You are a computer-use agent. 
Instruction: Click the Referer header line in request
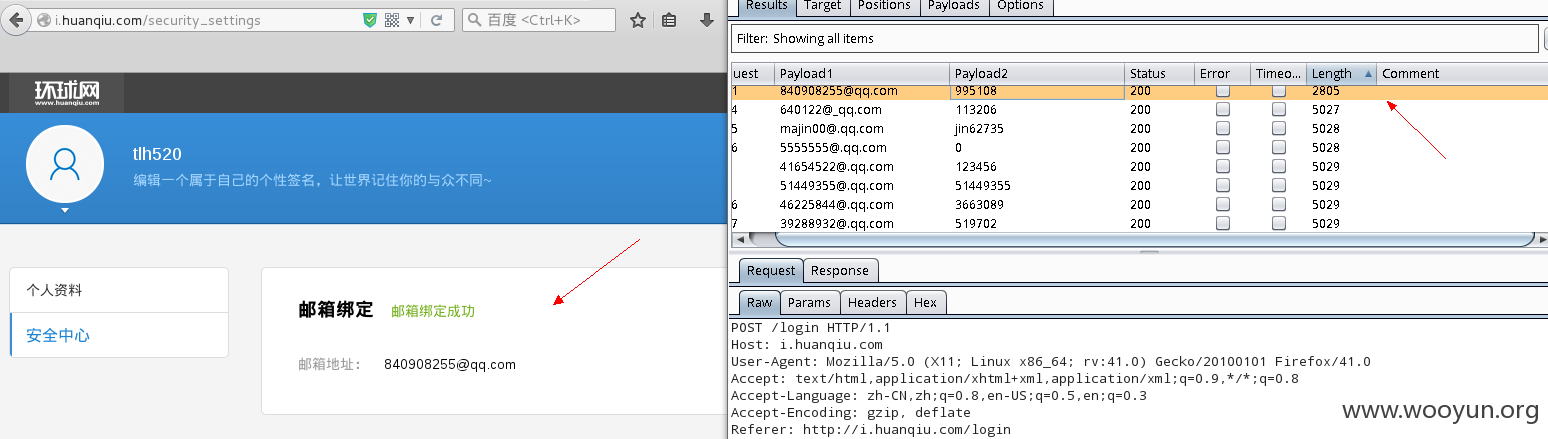pos(871,430)
